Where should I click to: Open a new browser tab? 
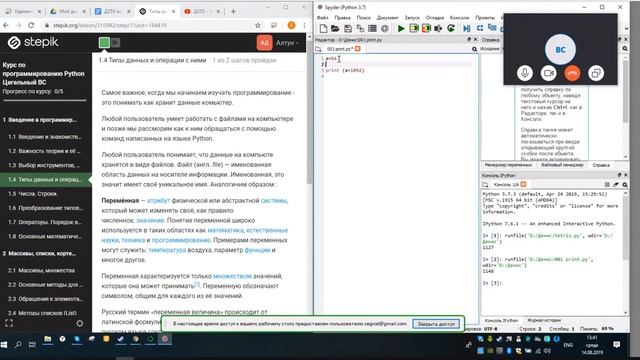click(233, 11)
